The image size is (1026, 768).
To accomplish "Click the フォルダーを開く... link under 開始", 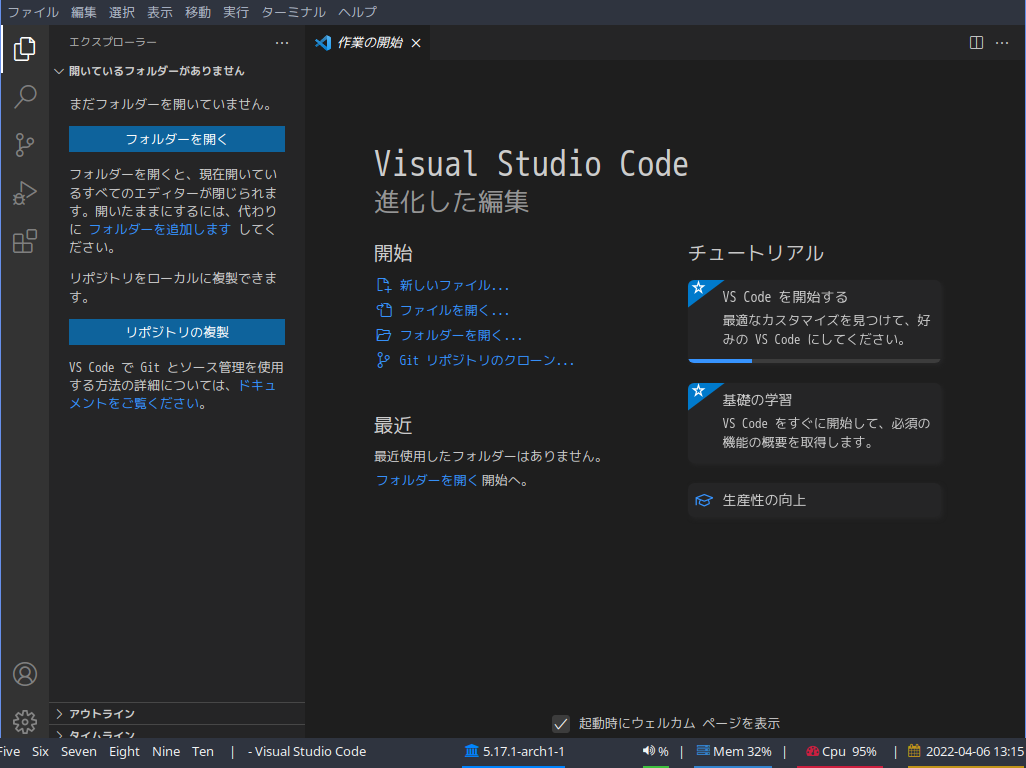I will coord(461,335).
